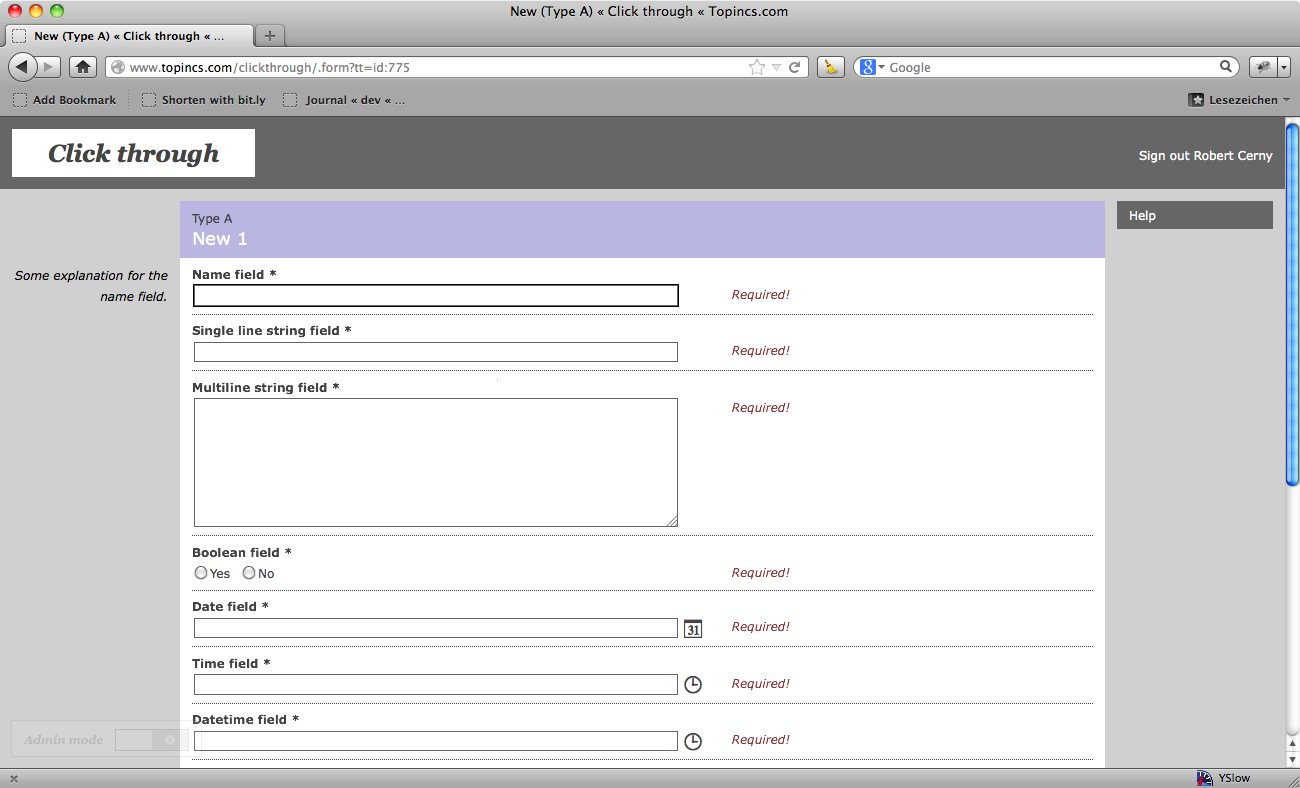Open the Time field clock picker
1300x788 pixels.
tap(693, 685)
